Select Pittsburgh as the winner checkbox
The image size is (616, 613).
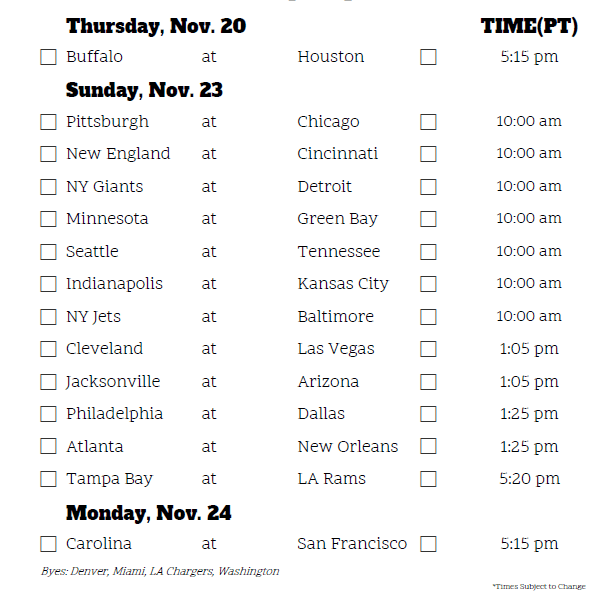coord(48,122)
